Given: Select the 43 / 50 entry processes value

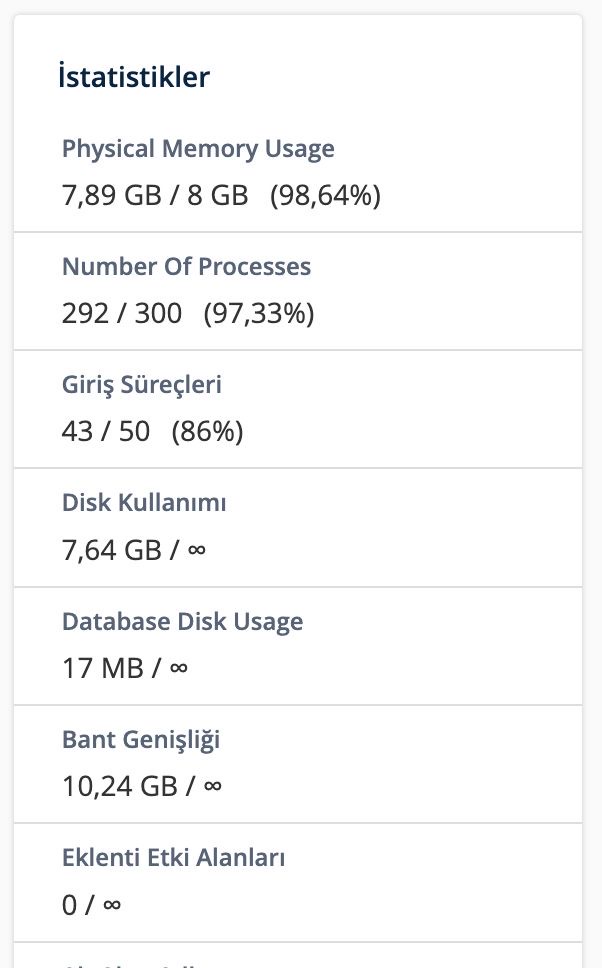Looking at the screenshot, I should click(106, 432).
